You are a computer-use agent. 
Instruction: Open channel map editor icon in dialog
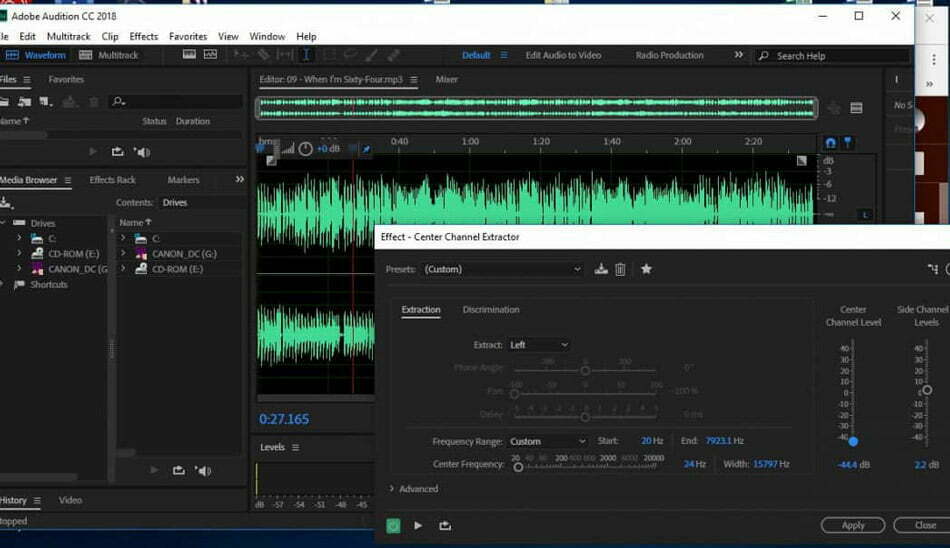pyautogui.click(x=933, y=269)
